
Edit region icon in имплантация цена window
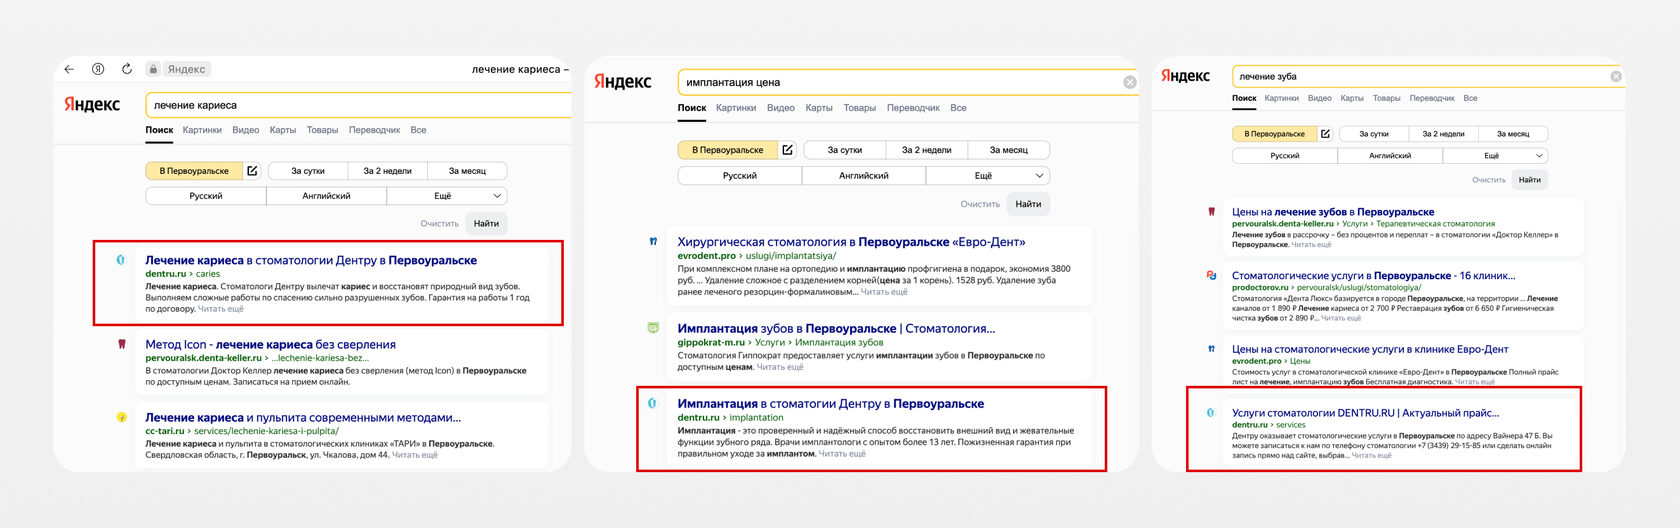(x=787, y=150)
